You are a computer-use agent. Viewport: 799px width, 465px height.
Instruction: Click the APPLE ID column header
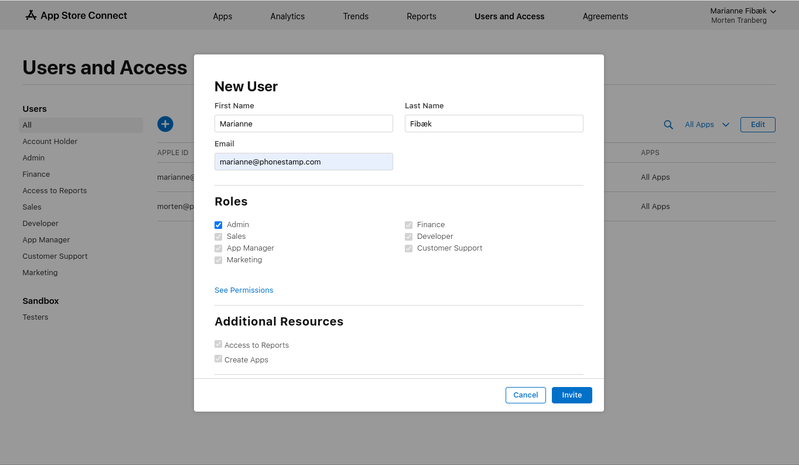(173, 153)
